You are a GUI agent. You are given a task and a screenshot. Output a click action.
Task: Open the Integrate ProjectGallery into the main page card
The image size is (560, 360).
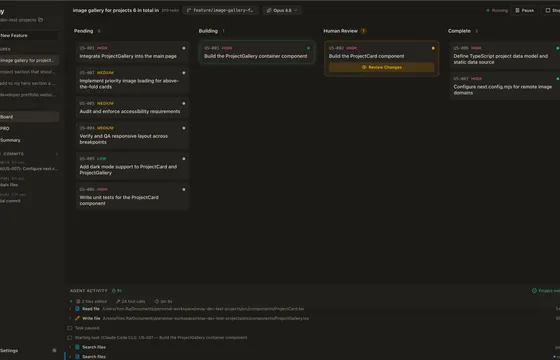tap(132, 52)
